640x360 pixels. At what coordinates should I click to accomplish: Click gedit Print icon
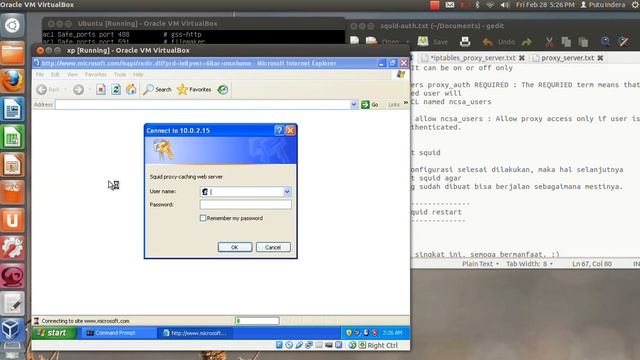465,41
